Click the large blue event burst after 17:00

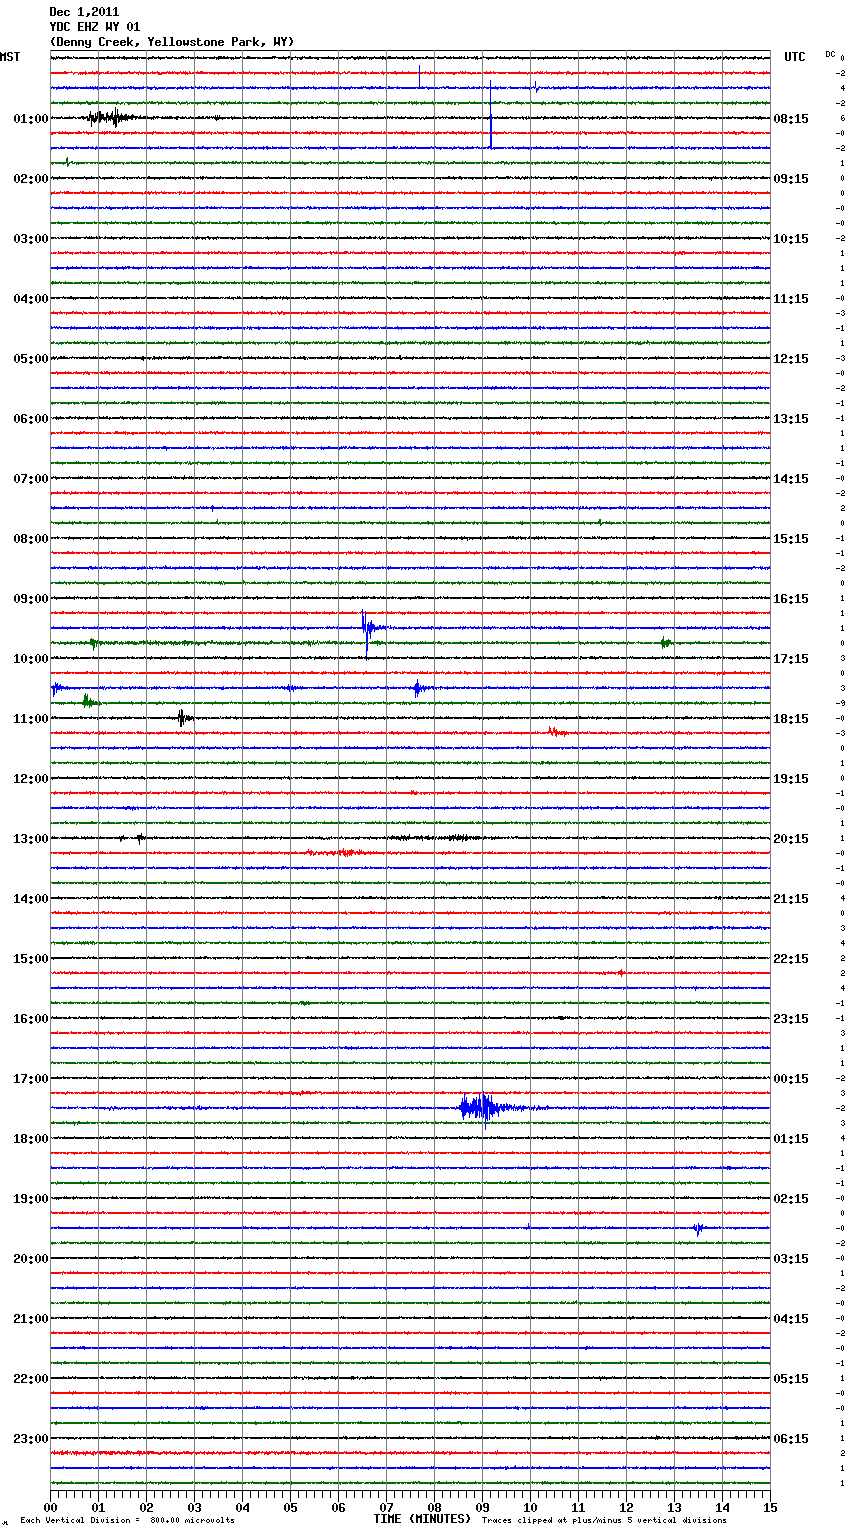(x=485, y=1107)
